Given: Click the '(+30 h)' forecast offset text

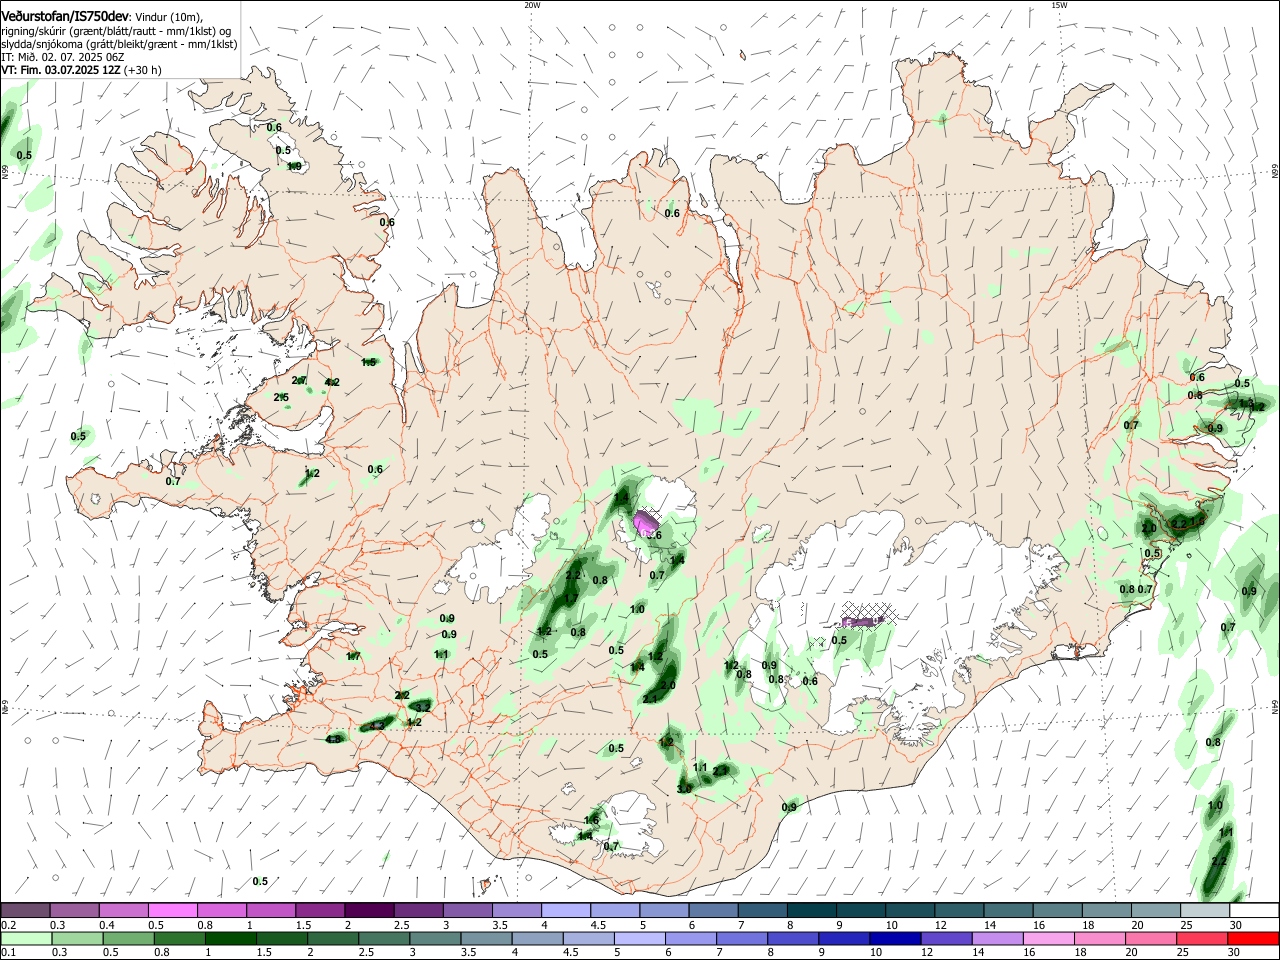Looking at the screenshot, I should click(x=144, y=70).
